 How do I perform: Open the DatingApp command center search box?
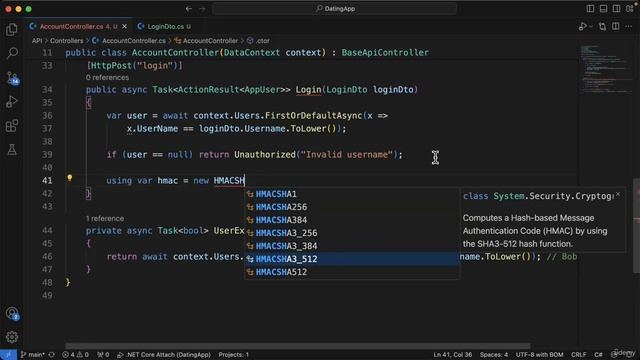point(335,9)
